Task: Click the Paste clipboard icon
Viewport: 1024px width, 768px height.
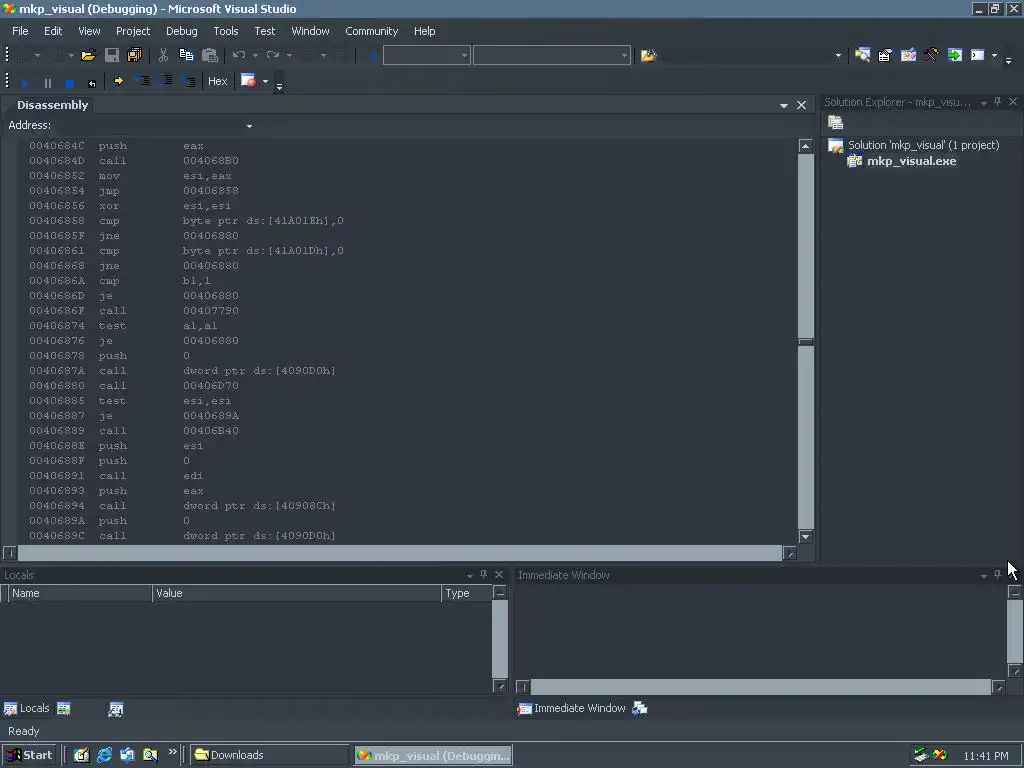Action: point(210,56)
